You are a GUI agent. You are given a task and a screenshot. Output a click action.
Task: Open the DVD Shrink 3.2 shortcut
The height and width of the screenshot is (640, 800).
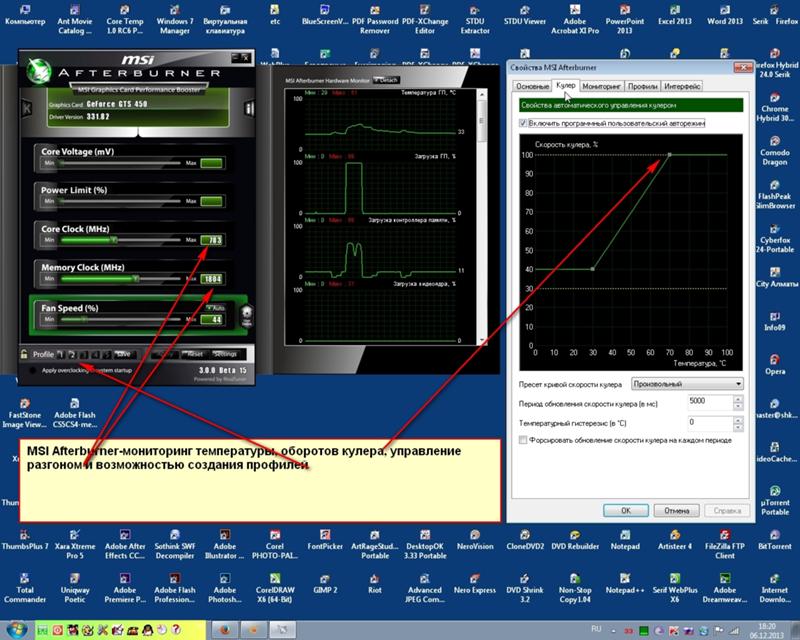coord(524,587)
